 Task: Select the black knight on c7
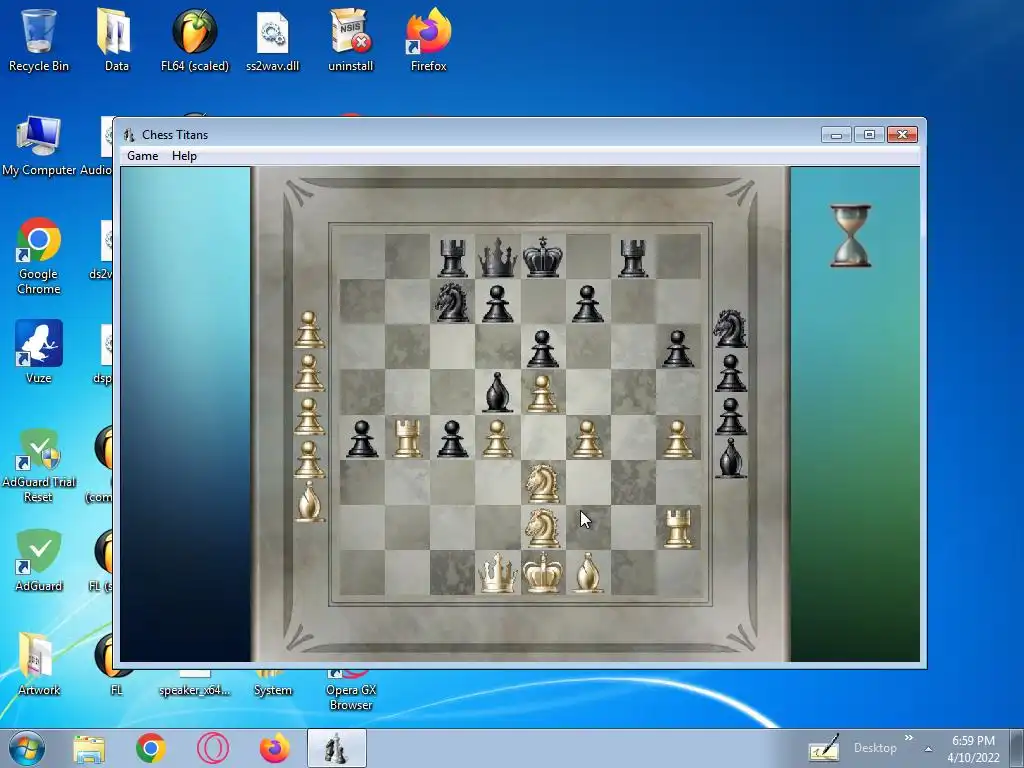[x=452, y=302]
